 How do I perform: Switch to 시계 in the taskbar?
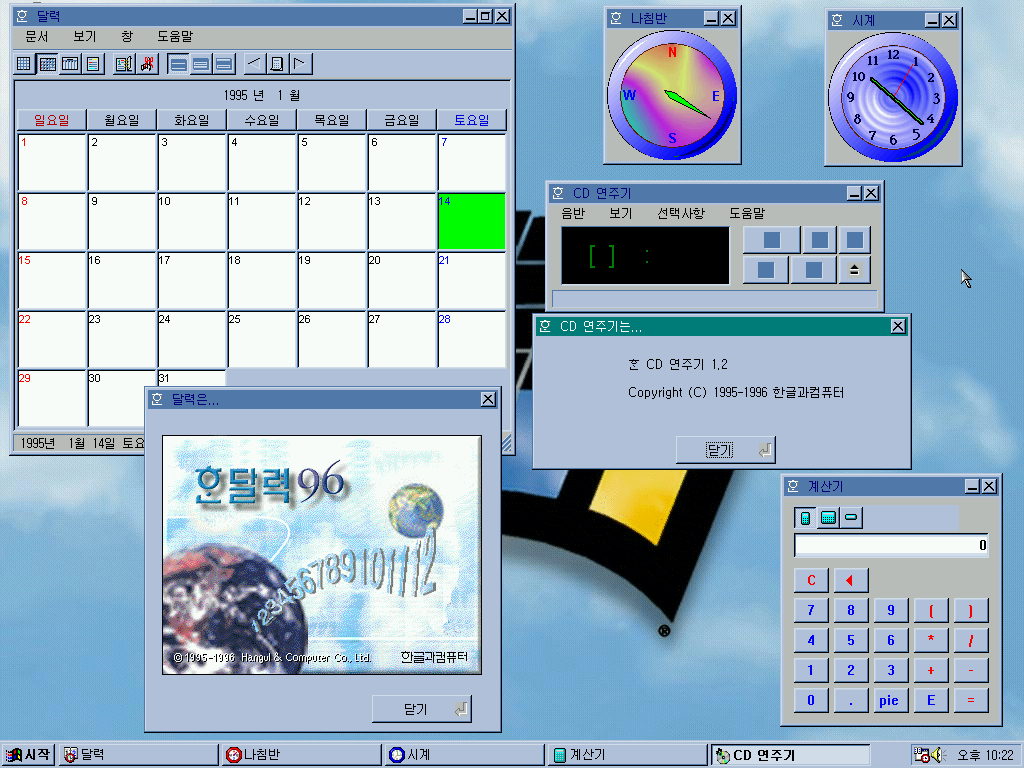[x=464, y=755]
